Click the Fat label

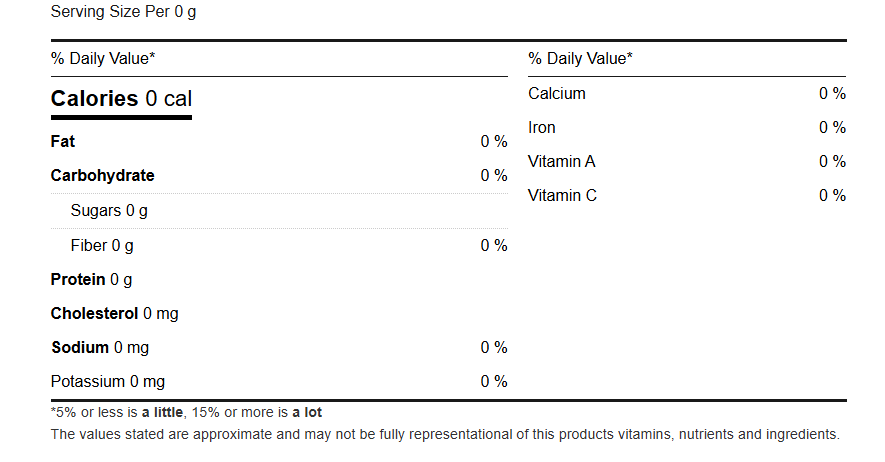pos(63,141)
